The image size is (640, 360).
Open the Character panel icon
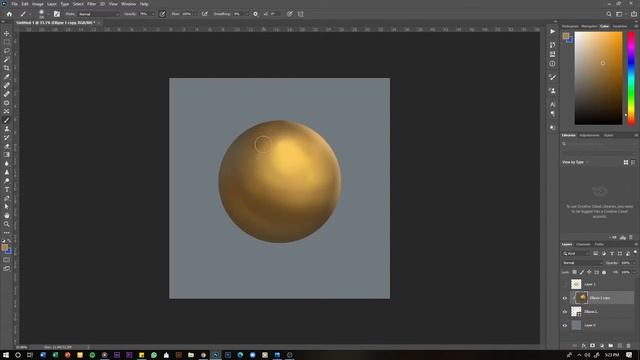coord(552,104)
